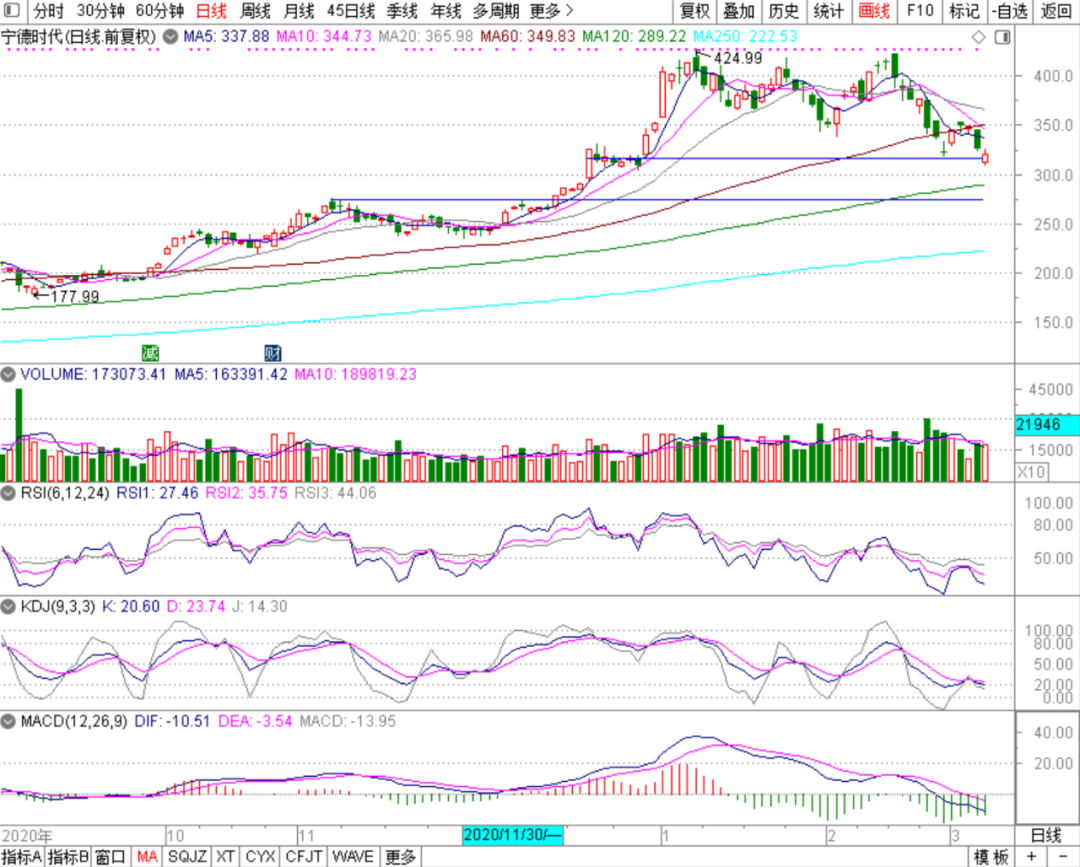Click the 叠加 overlay button
1080x867 pixels.
(x=739, y=11)
